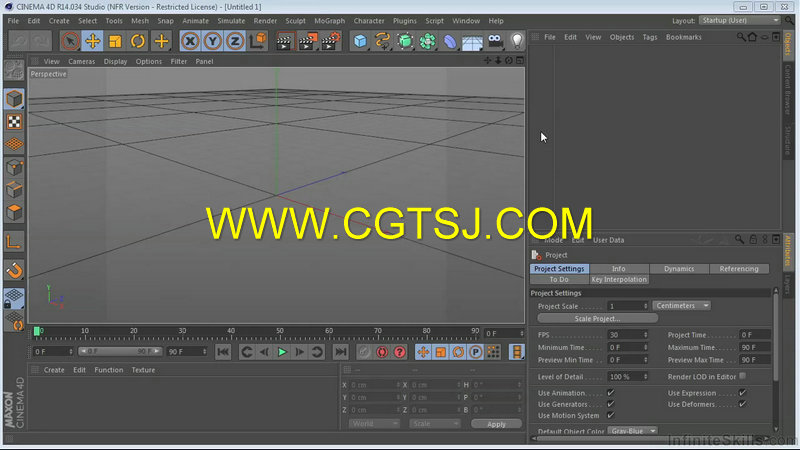The image size is (800, 450).
Task: Open the Info tab
Action: coord(619,268)
